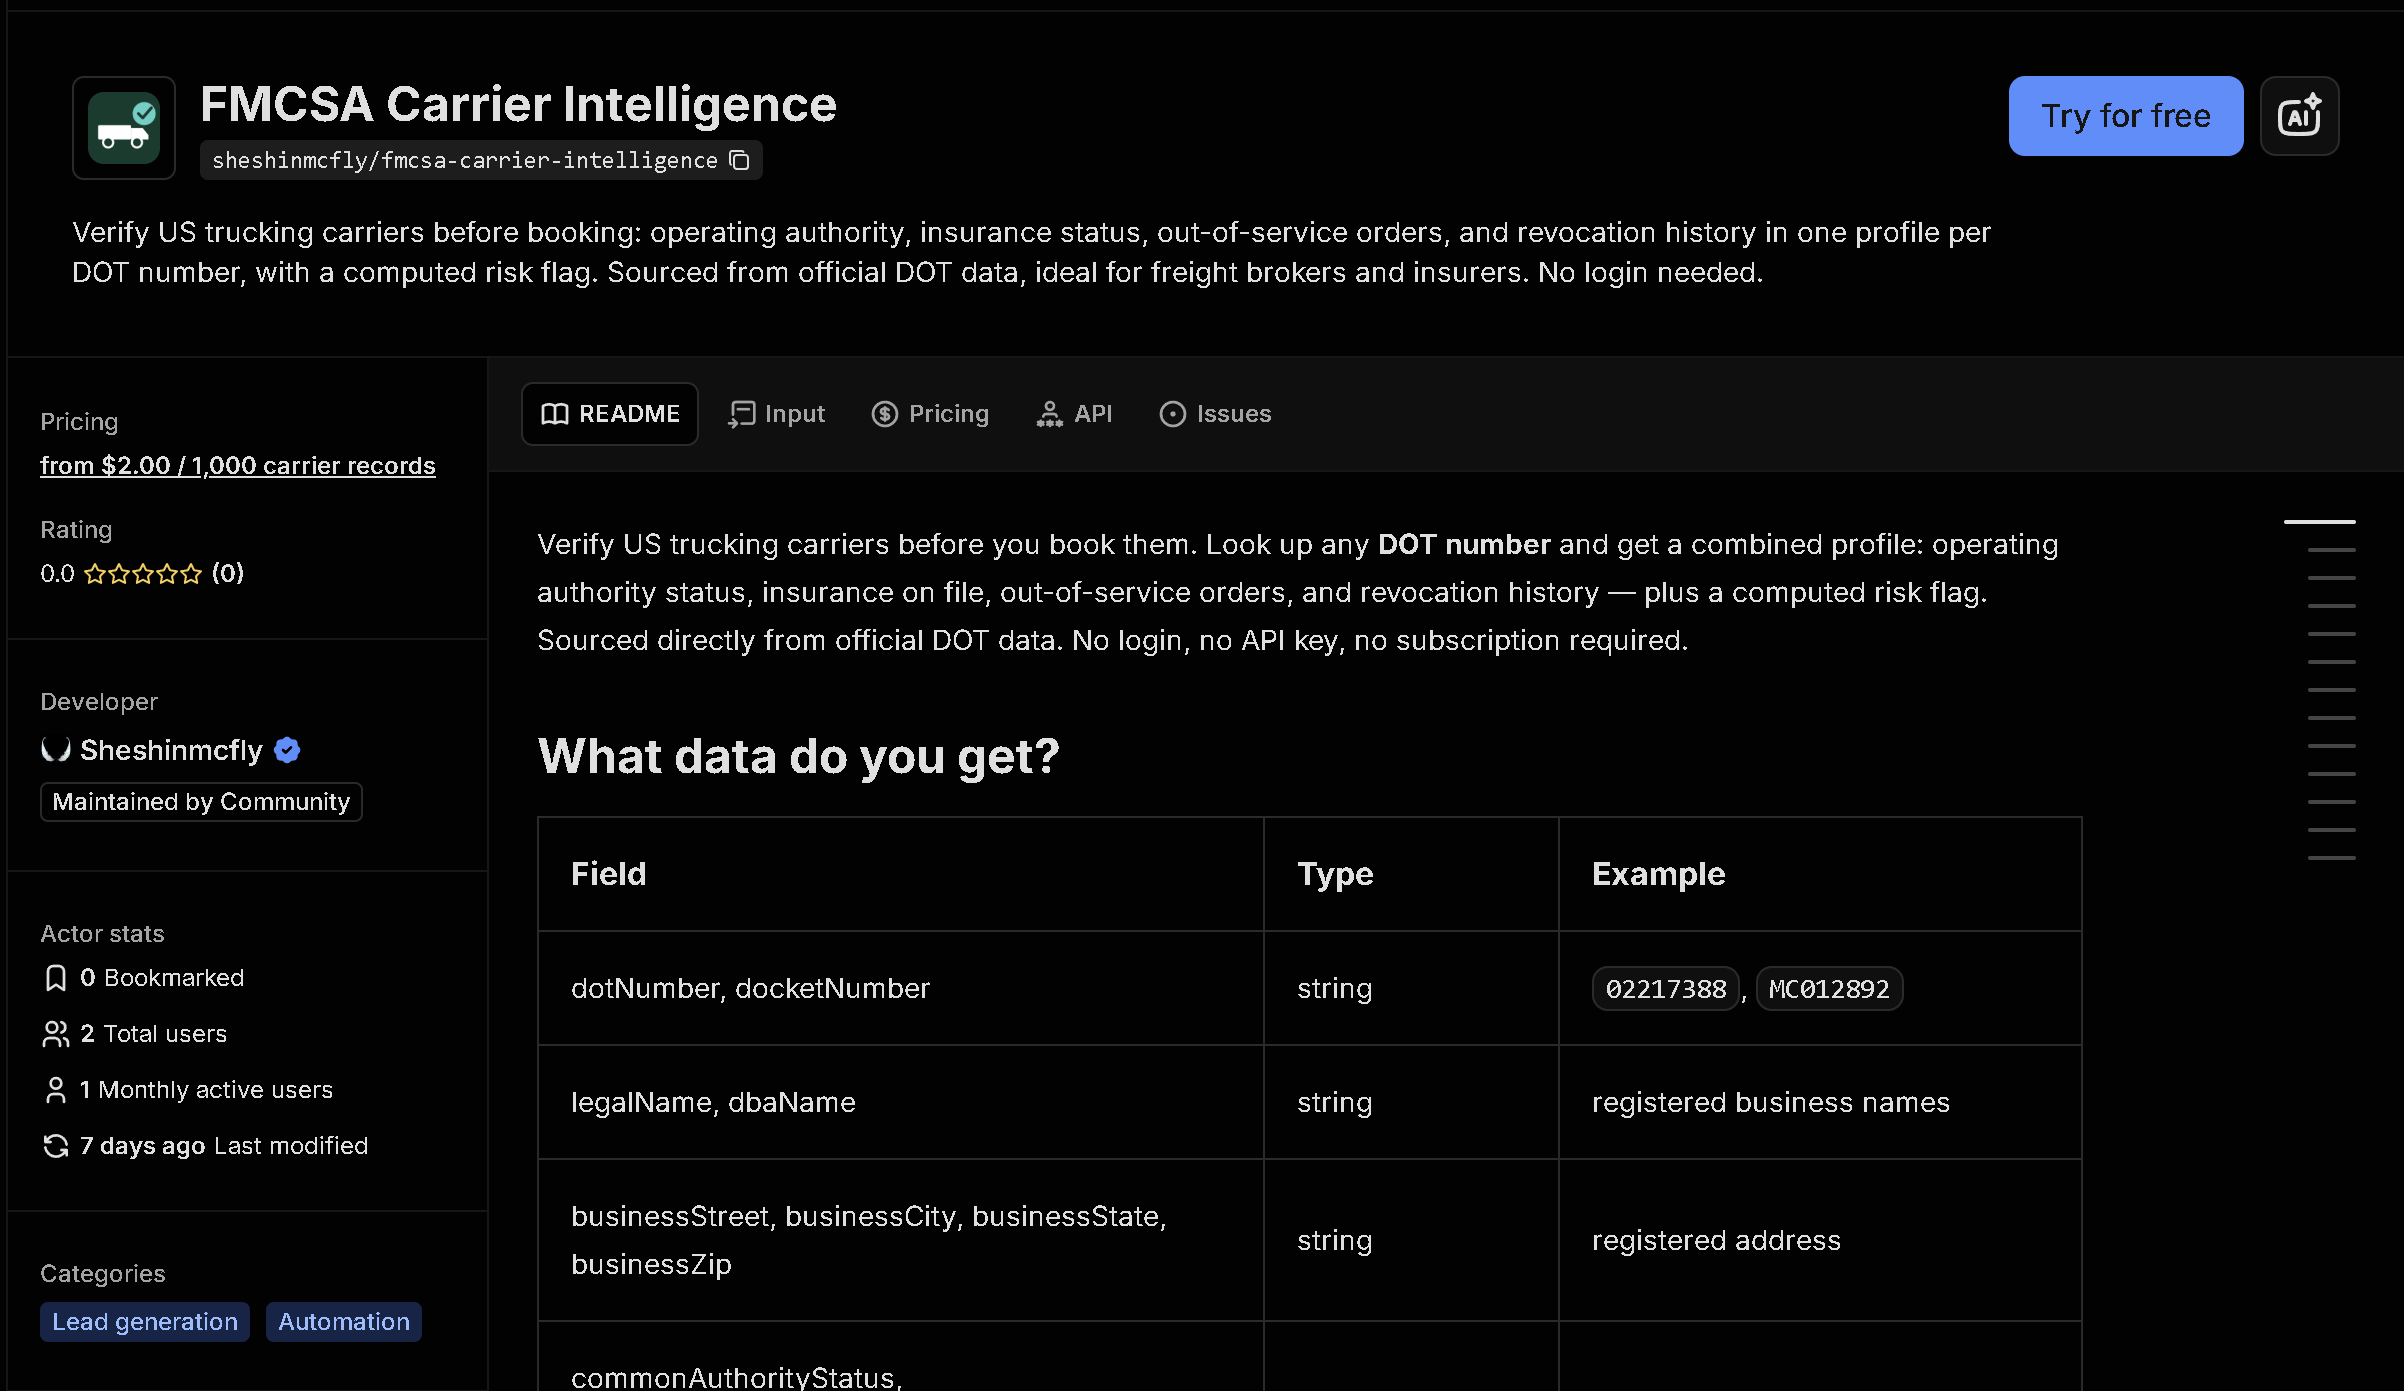
Task: Click the registered address cell
Action: click(1820, 1241)
